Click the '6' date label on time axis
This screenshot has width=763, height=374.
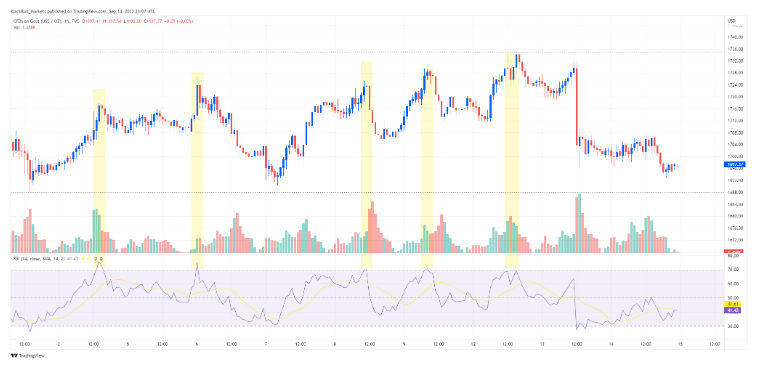tap(197, 344)
